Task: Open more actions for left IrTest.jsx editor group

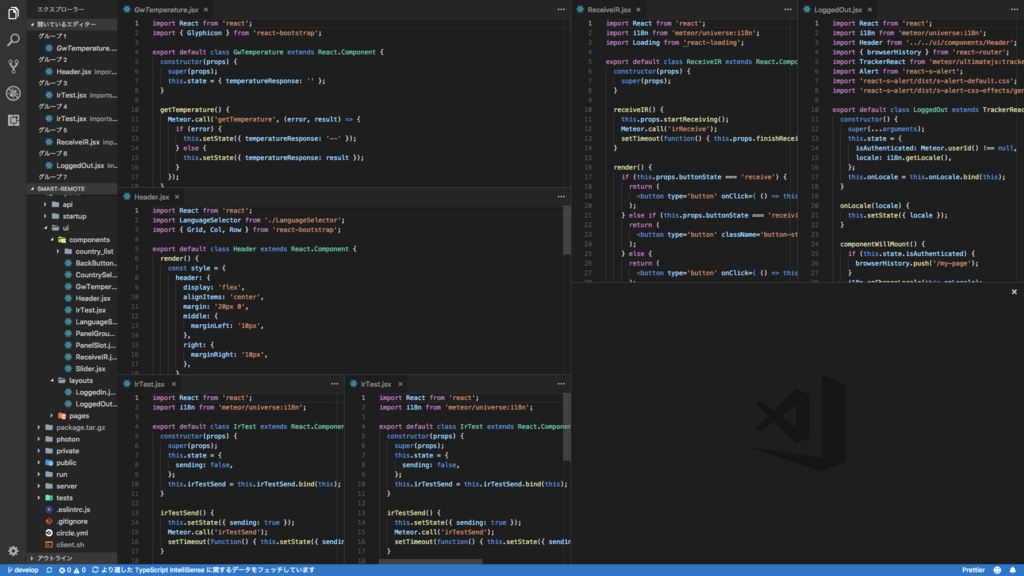Action: pyautogui.click(x=334, y=384)
